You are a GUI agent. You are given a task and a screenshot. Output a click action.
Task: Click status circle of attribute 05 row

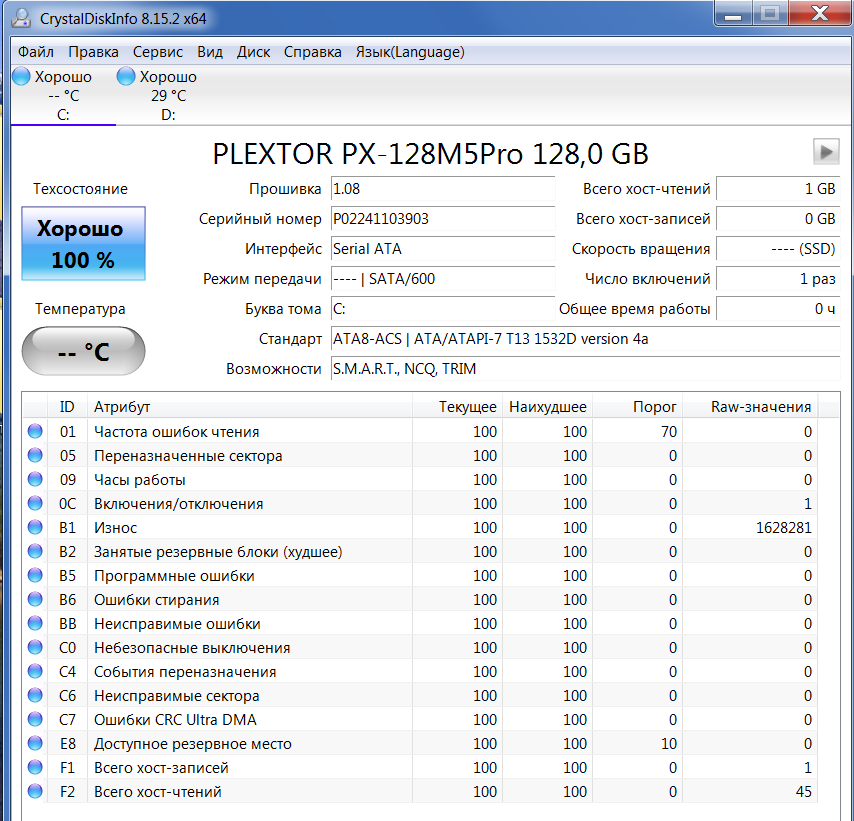pos(35,455)
